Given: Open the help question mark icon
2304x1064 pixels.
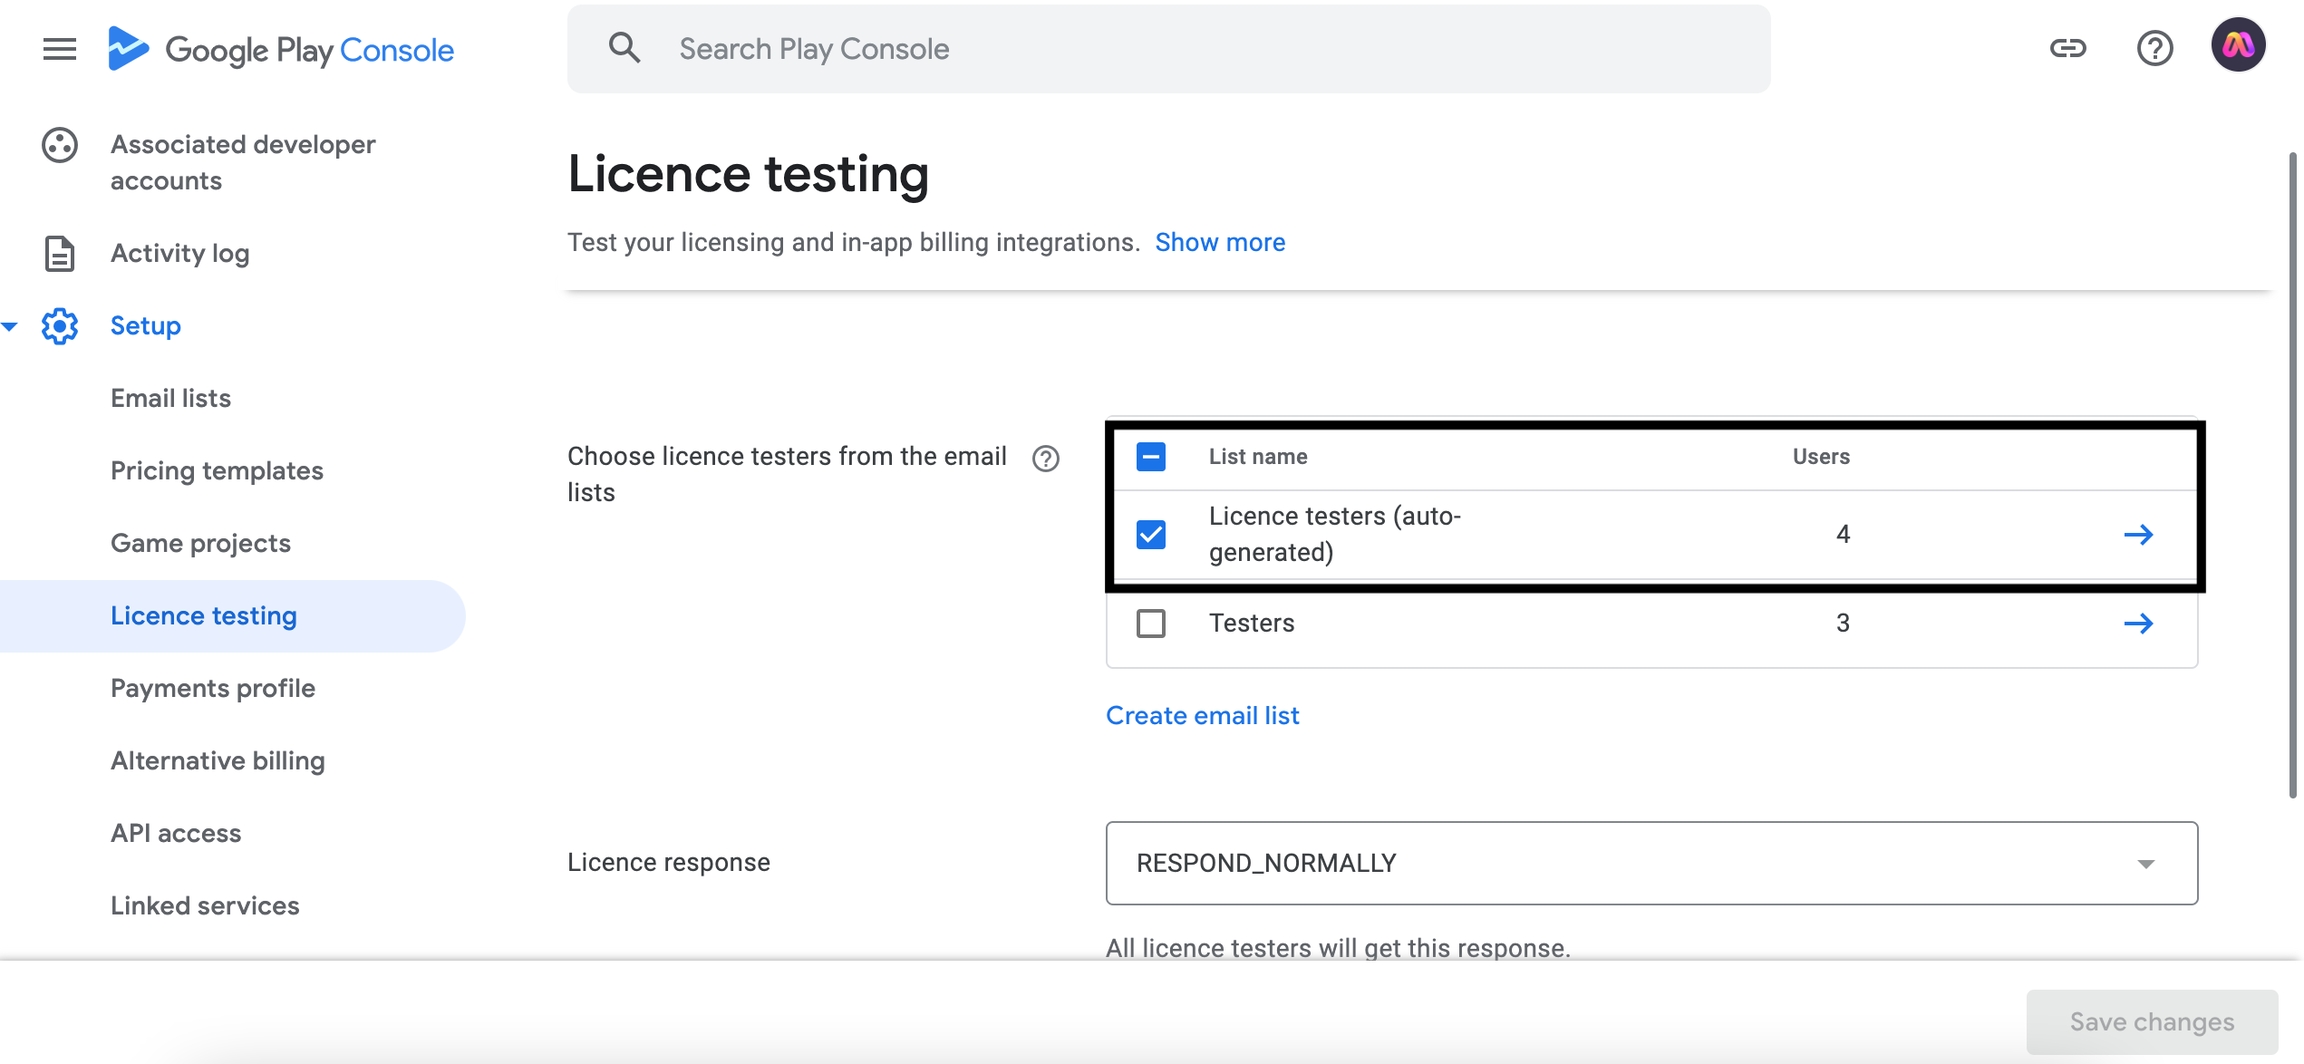Looking at the screenshot, I should (2154, 48).
